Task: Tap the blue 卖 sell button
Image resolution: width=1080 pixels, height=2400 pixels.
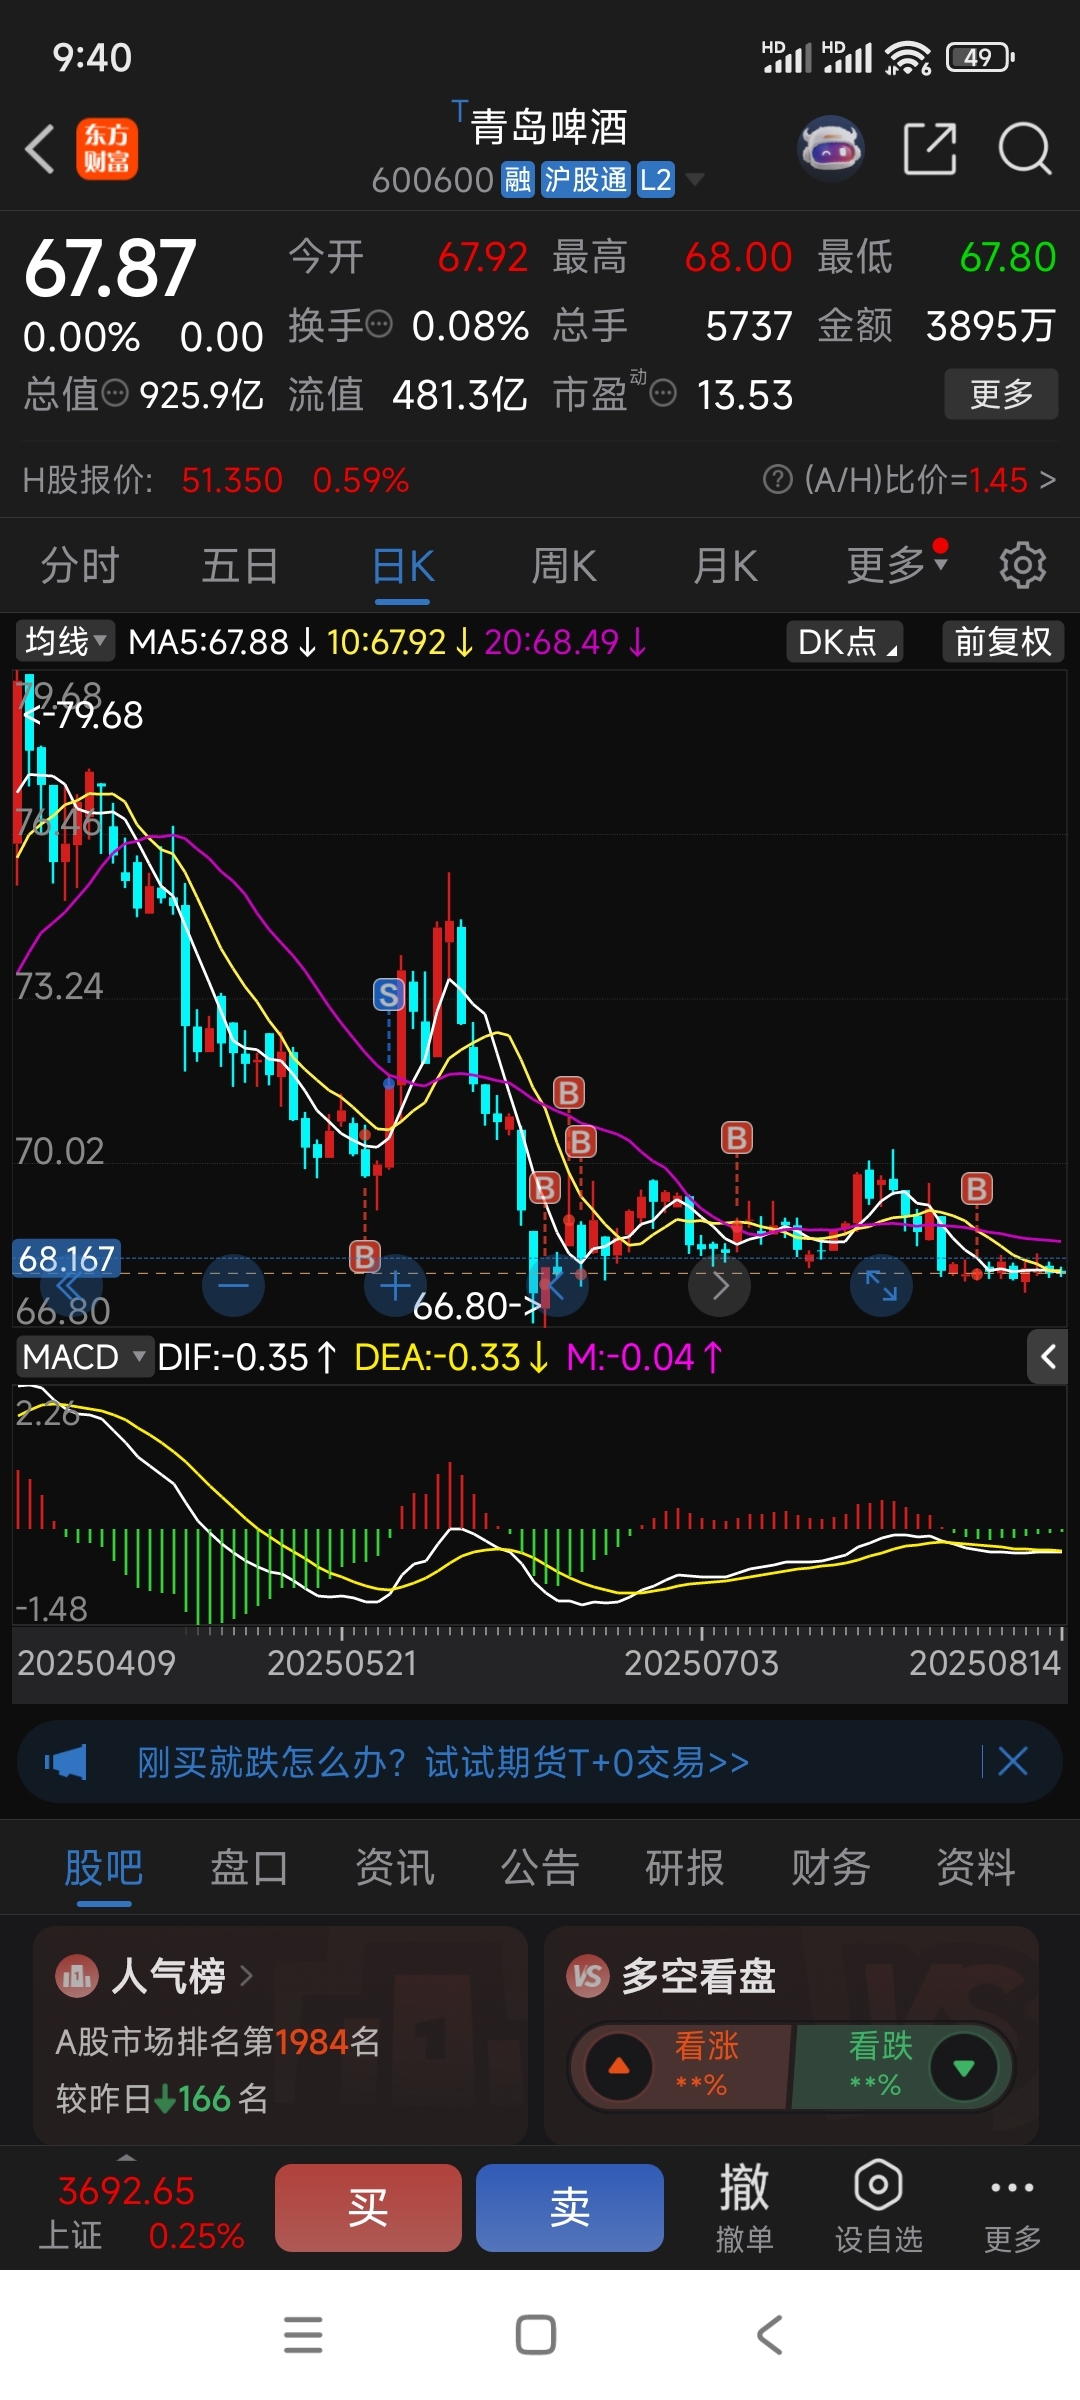Action: [x=570, y=2208]
